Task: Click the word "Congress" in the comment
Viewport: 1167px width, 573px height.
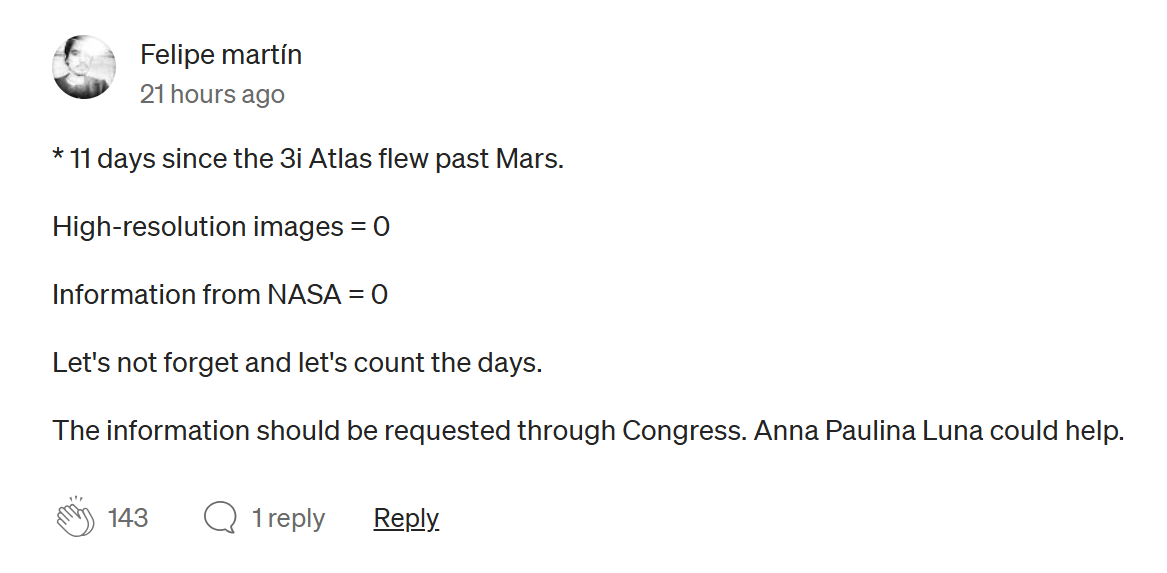Action: click(x=682, y=431)
